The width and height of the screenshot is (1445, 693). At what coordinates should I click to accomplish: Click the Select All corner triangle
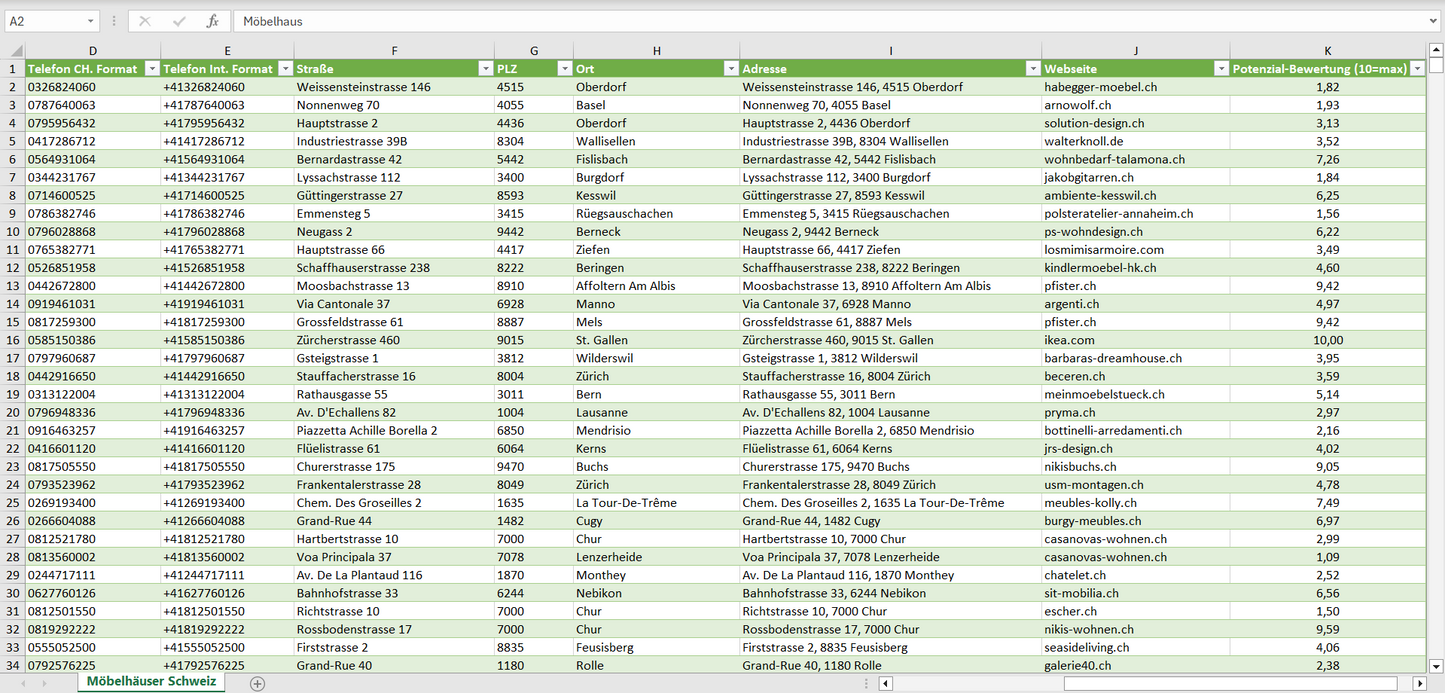point(14,51)
